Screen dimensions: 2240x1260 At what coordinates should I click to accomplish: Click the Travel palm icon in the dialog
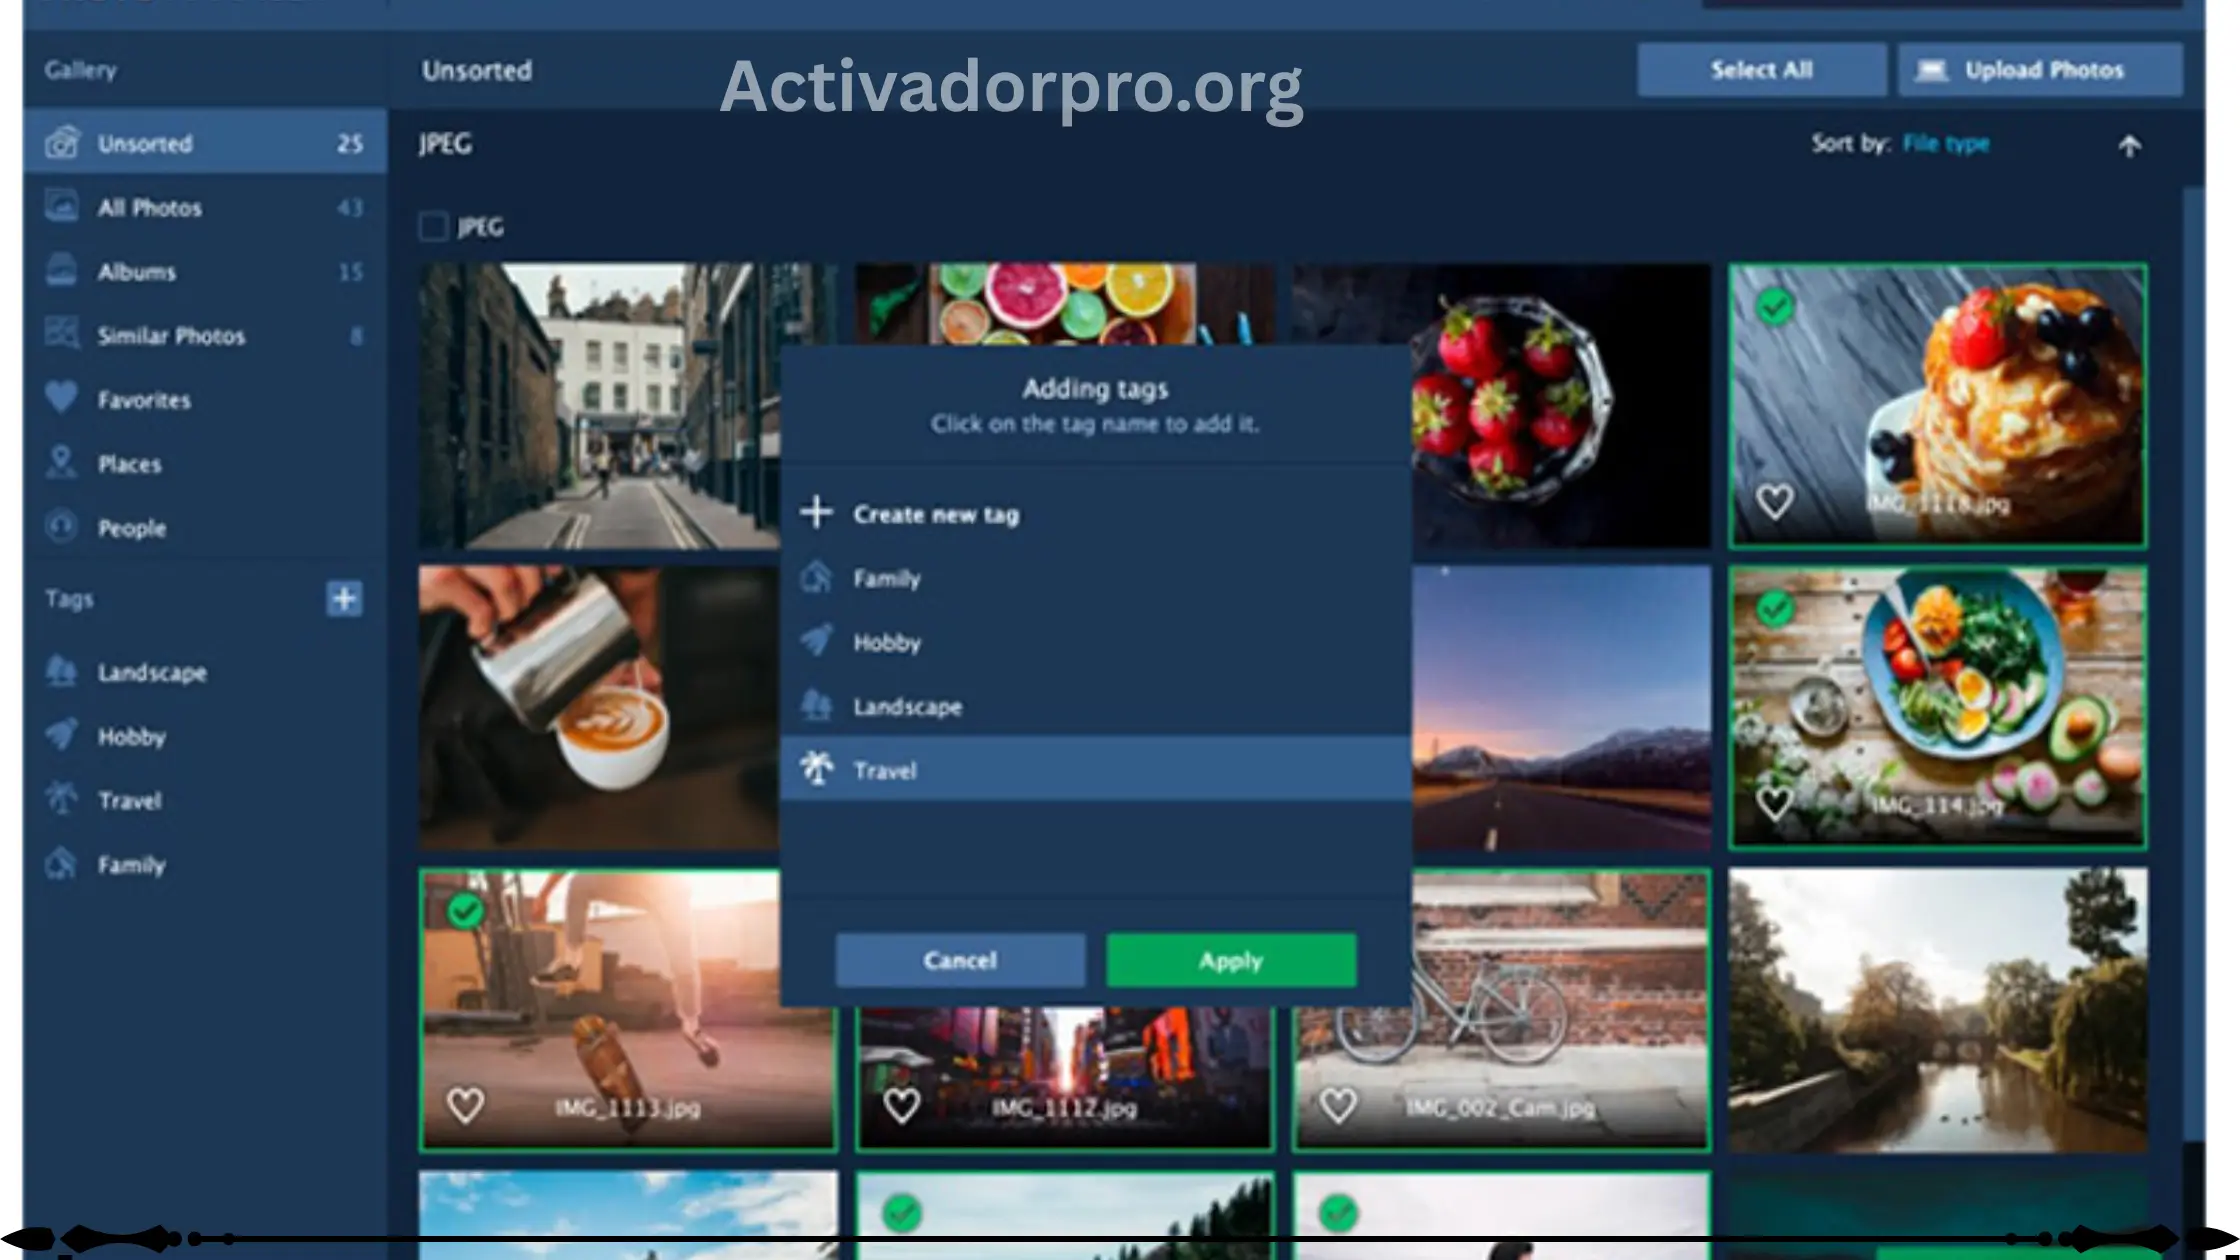(x=818, y=769)
